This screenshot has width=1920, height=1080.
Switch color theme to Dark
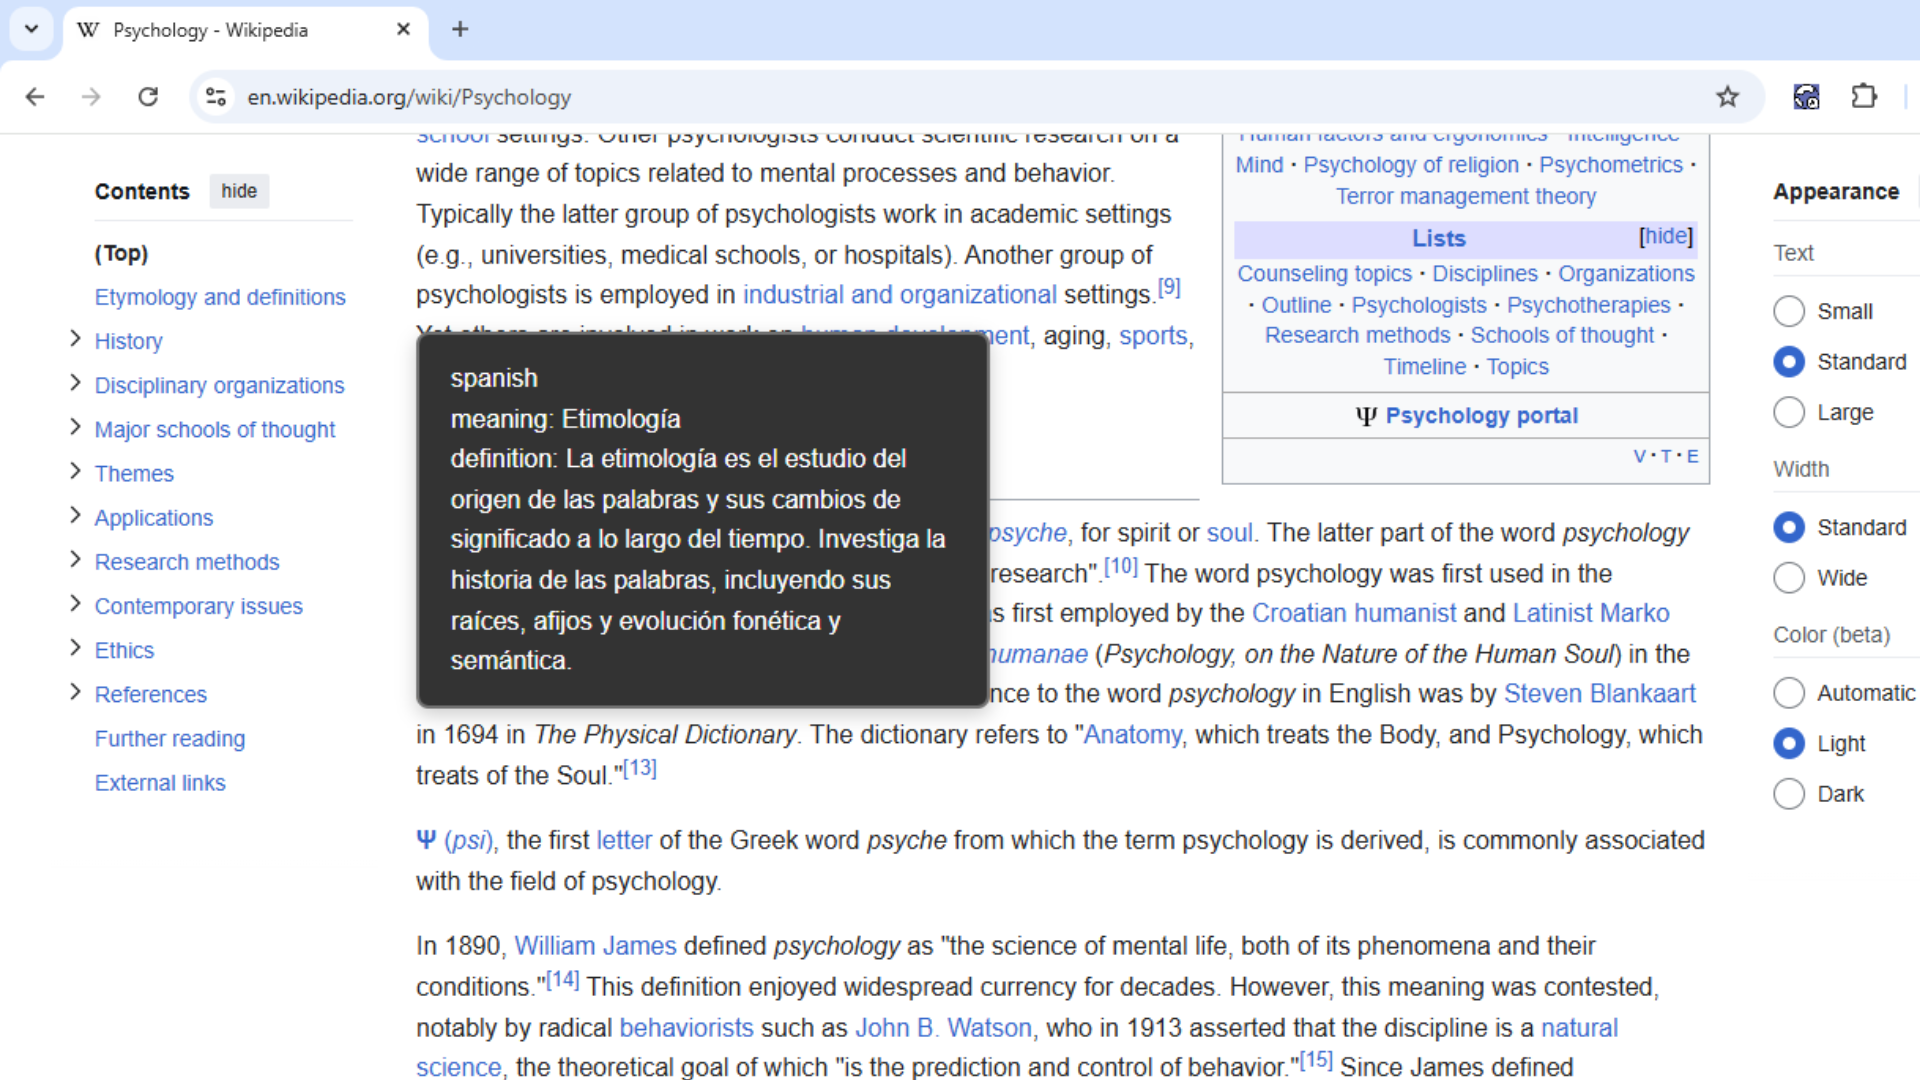pos(1789,794)
